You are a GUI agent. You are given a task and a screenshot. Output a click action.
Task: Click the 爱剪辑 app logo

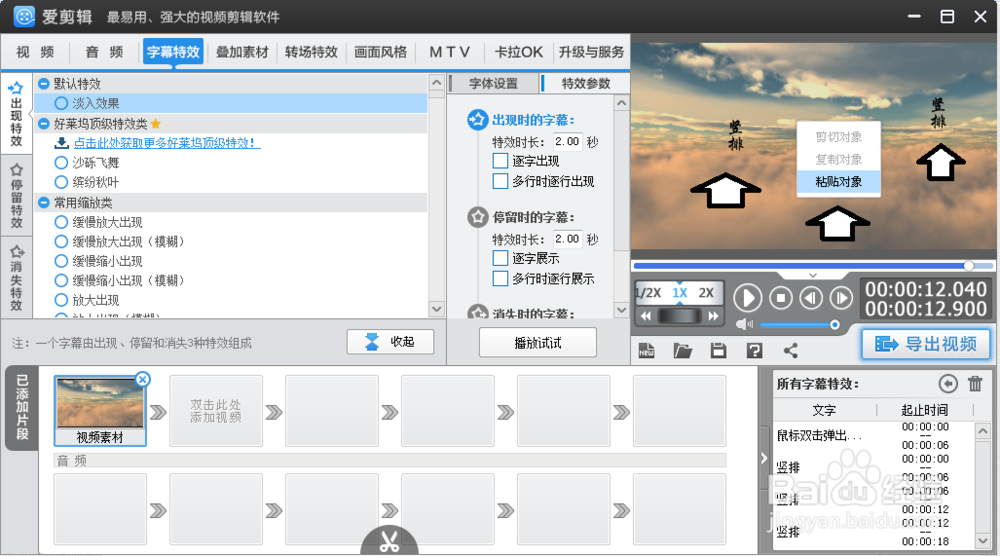(24, 17)
